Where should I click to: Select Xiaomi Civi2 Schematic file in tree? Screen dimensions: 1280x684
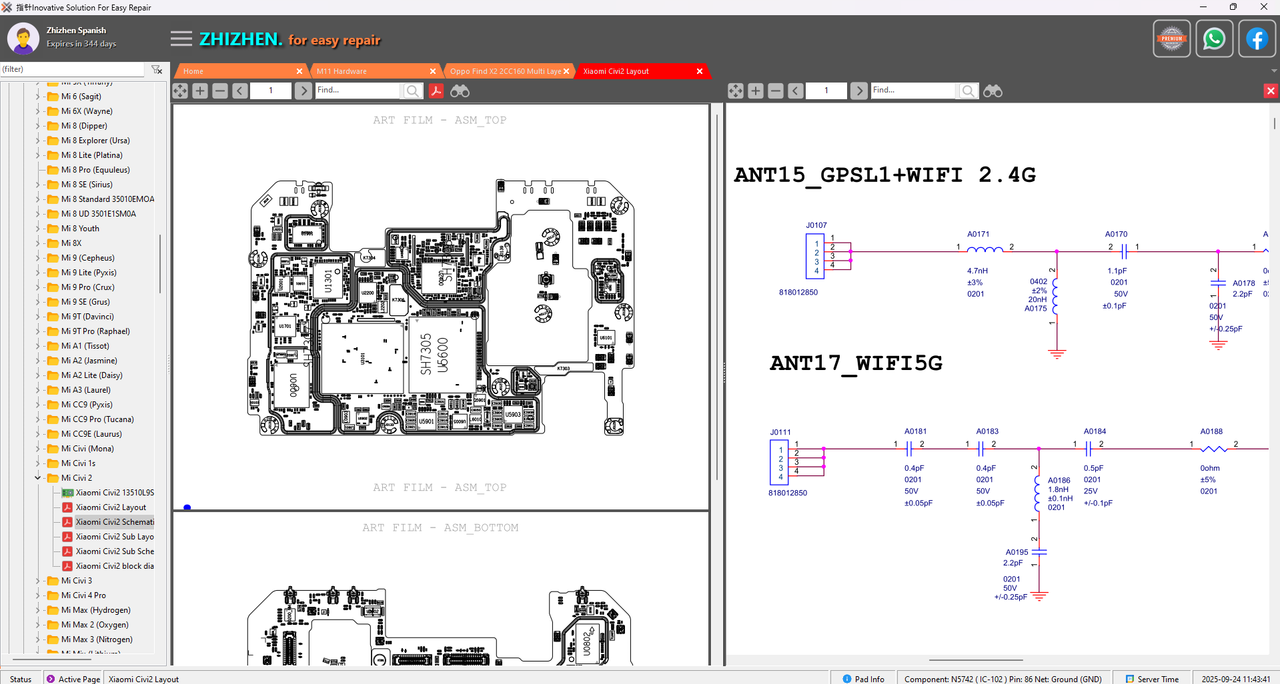click(108, 522)
